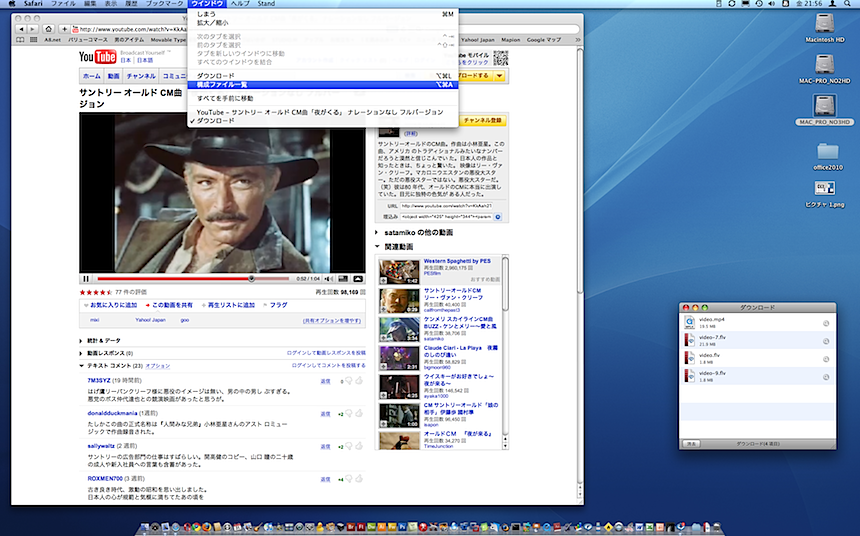The width and height of the screenshot is (860, 536).
Task: Toggle the video player size icon
Action: tap(343, 279)
